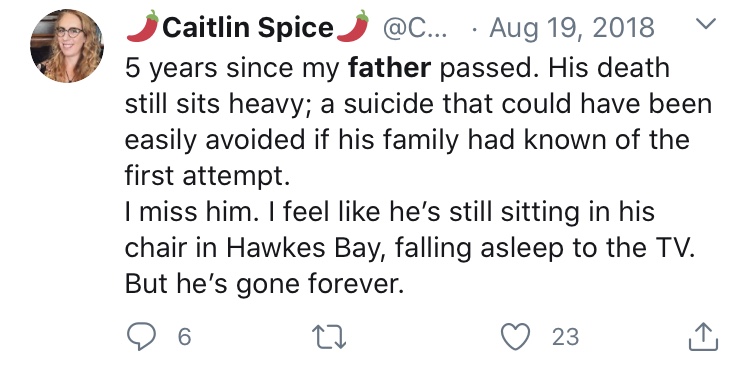Click the bold highlighted word father
The height and width of the screenshot is (374, 750).
tap(390, 67)
